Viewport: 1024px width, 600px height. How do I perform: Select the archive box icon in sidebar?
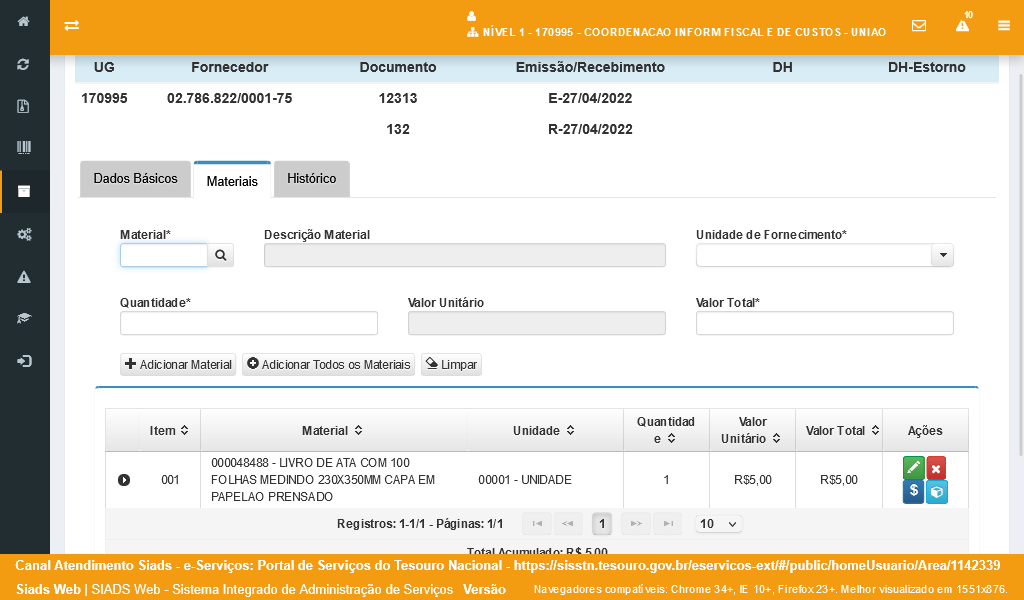(24, 191)
